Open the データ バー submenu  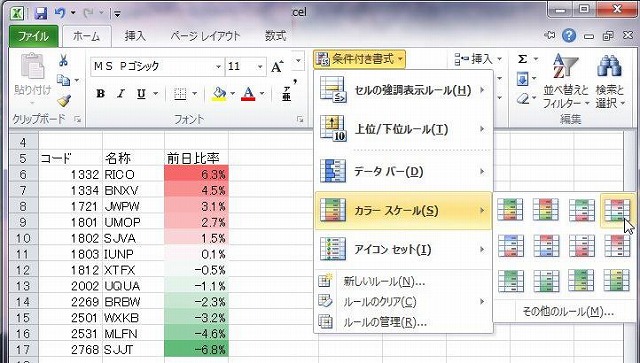pos(404,171)
